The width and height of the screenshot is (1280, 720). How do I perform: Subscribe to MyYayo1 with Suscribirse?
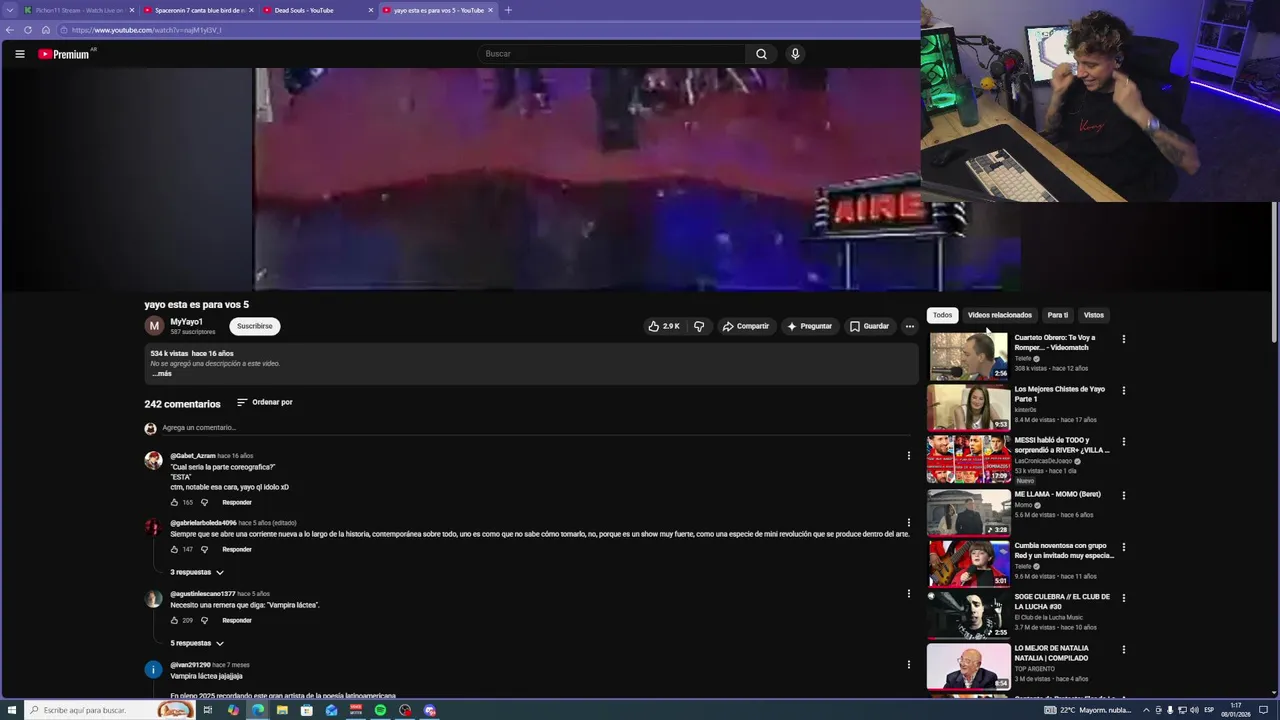coord(254,326)
